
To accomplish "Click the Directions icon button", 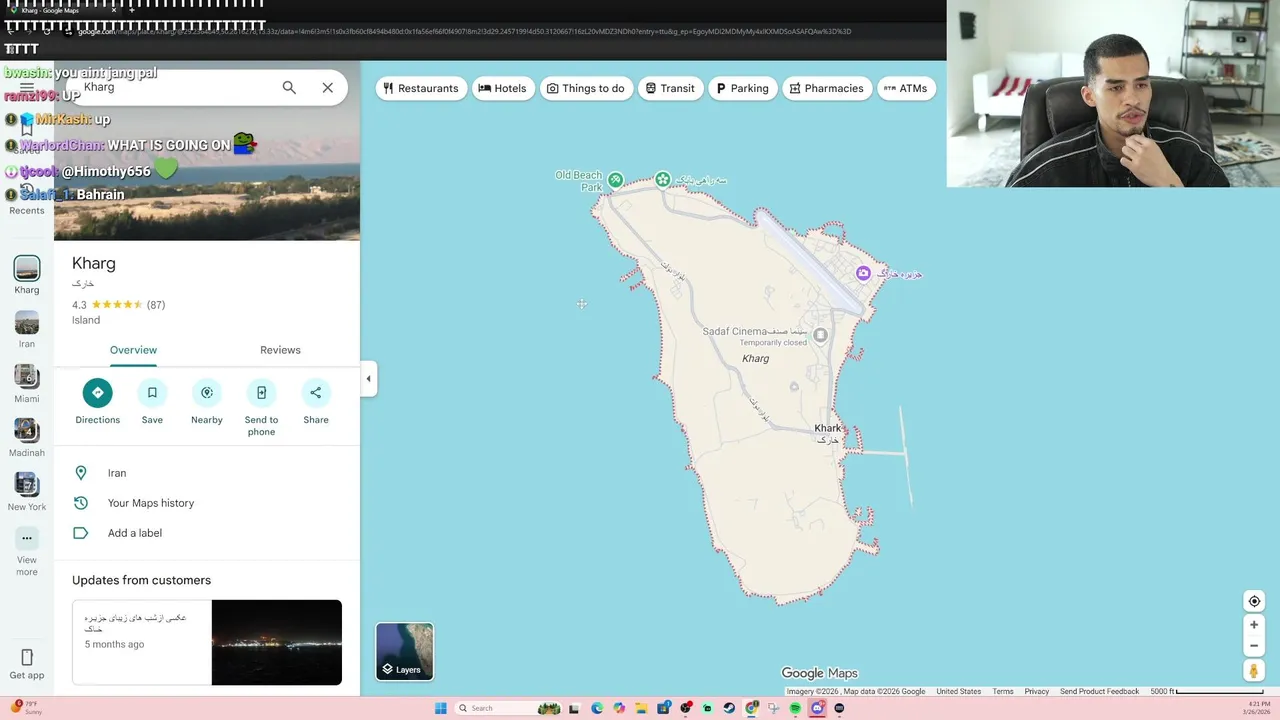I will tap(97, 393).
